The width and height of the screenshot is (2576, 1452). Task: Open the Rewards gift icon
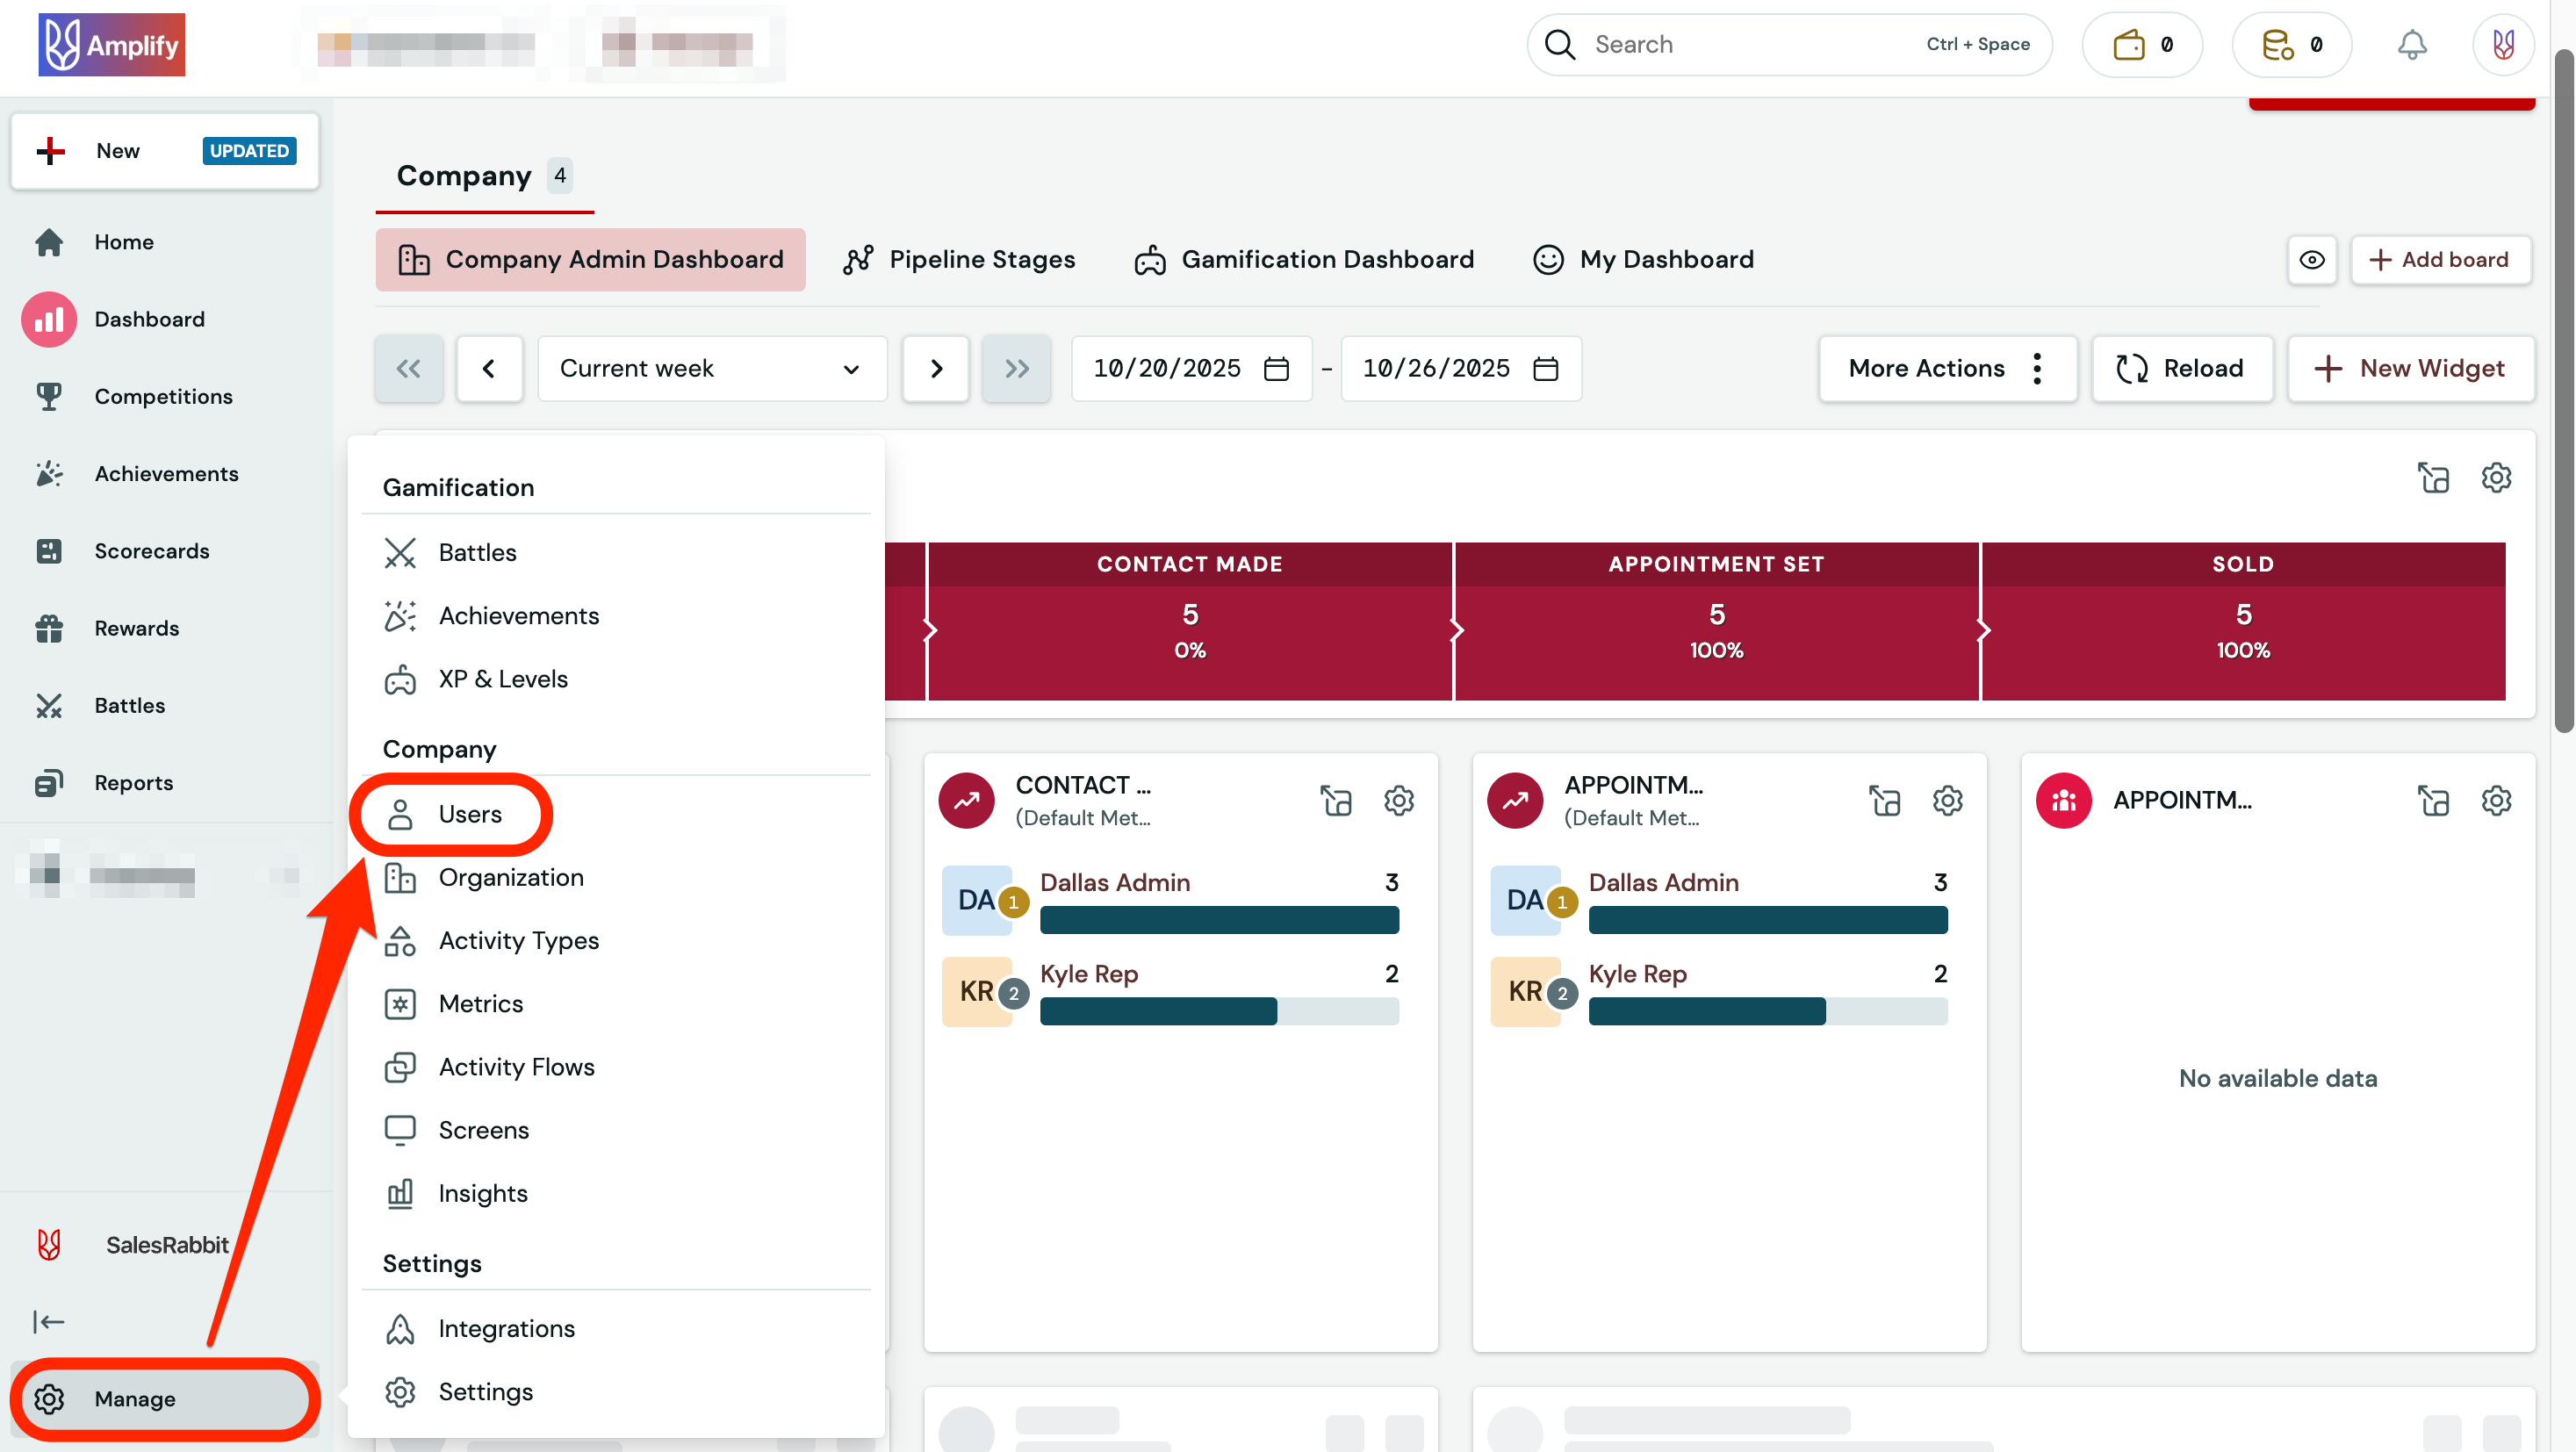[x=48, y=628]
